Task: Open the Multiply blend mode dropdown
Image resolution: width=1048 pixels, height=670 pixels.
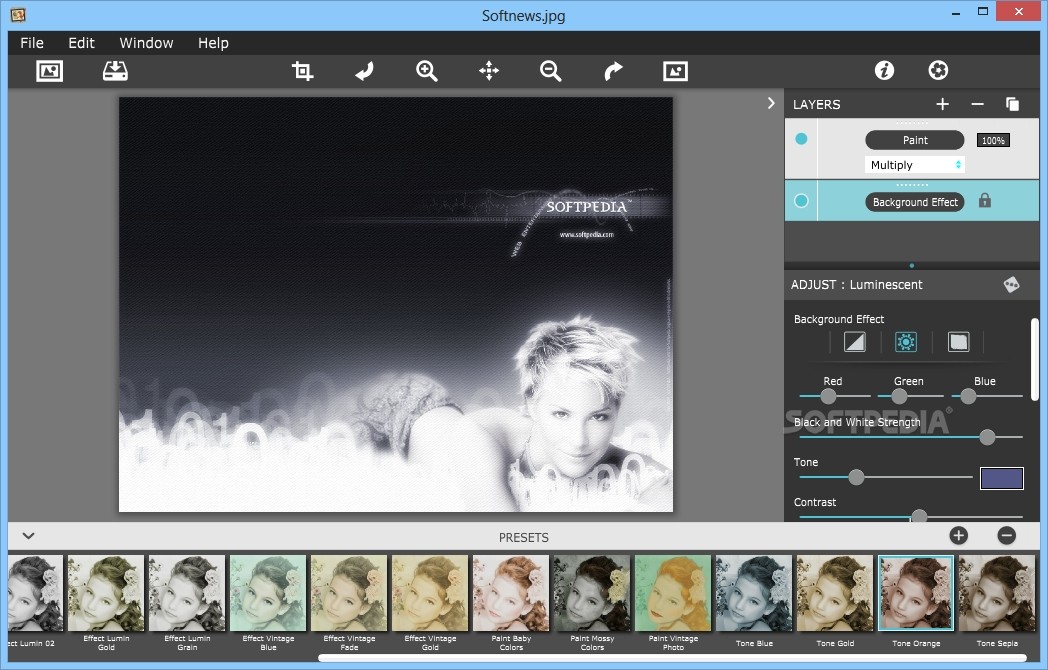Action: pyautogui.click(x=914, y=165)
